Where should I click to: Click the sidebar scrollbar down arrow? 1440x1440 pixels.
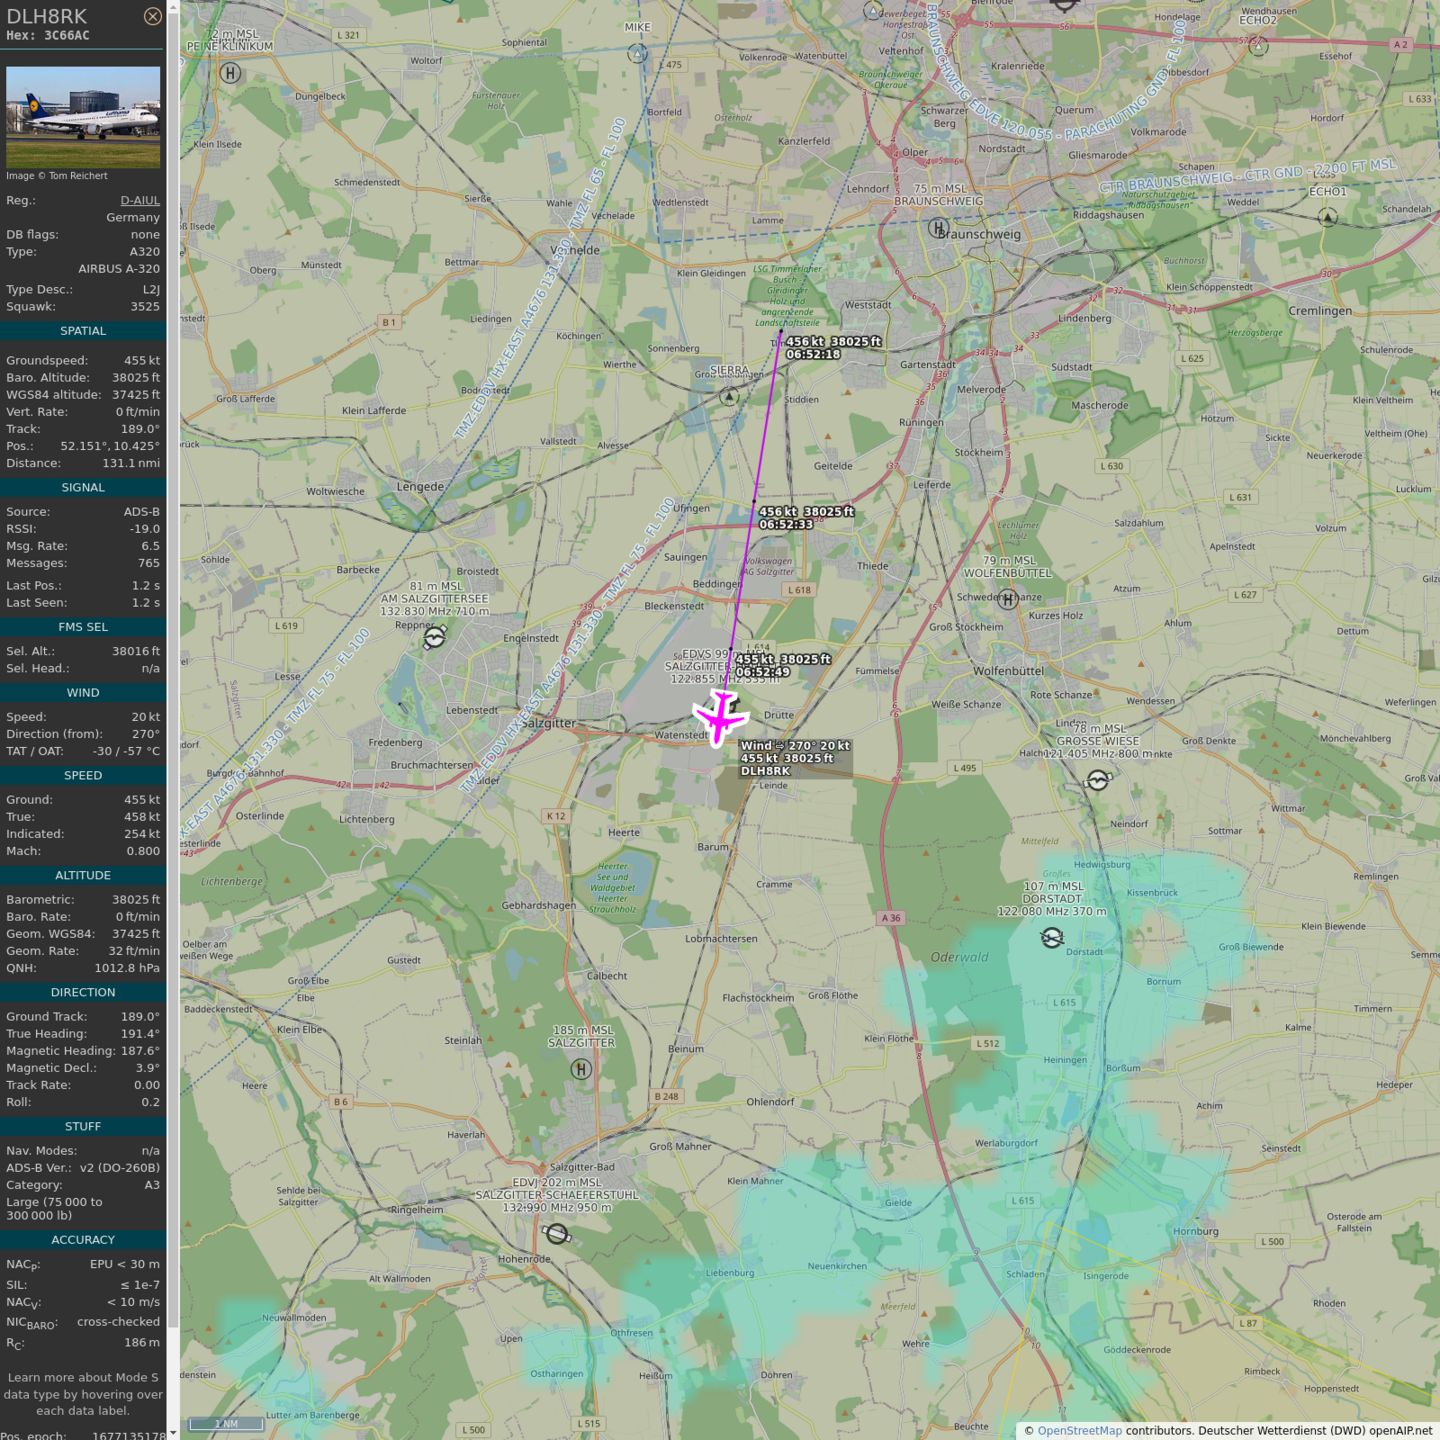click(173, 1432)
